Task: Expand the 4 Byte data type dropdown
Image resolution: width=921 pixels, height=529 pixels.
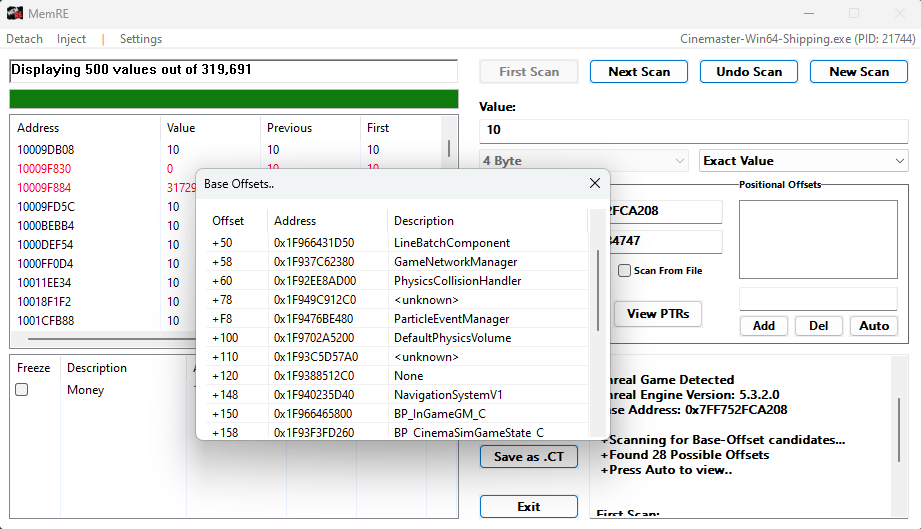Action: point(584,161)
